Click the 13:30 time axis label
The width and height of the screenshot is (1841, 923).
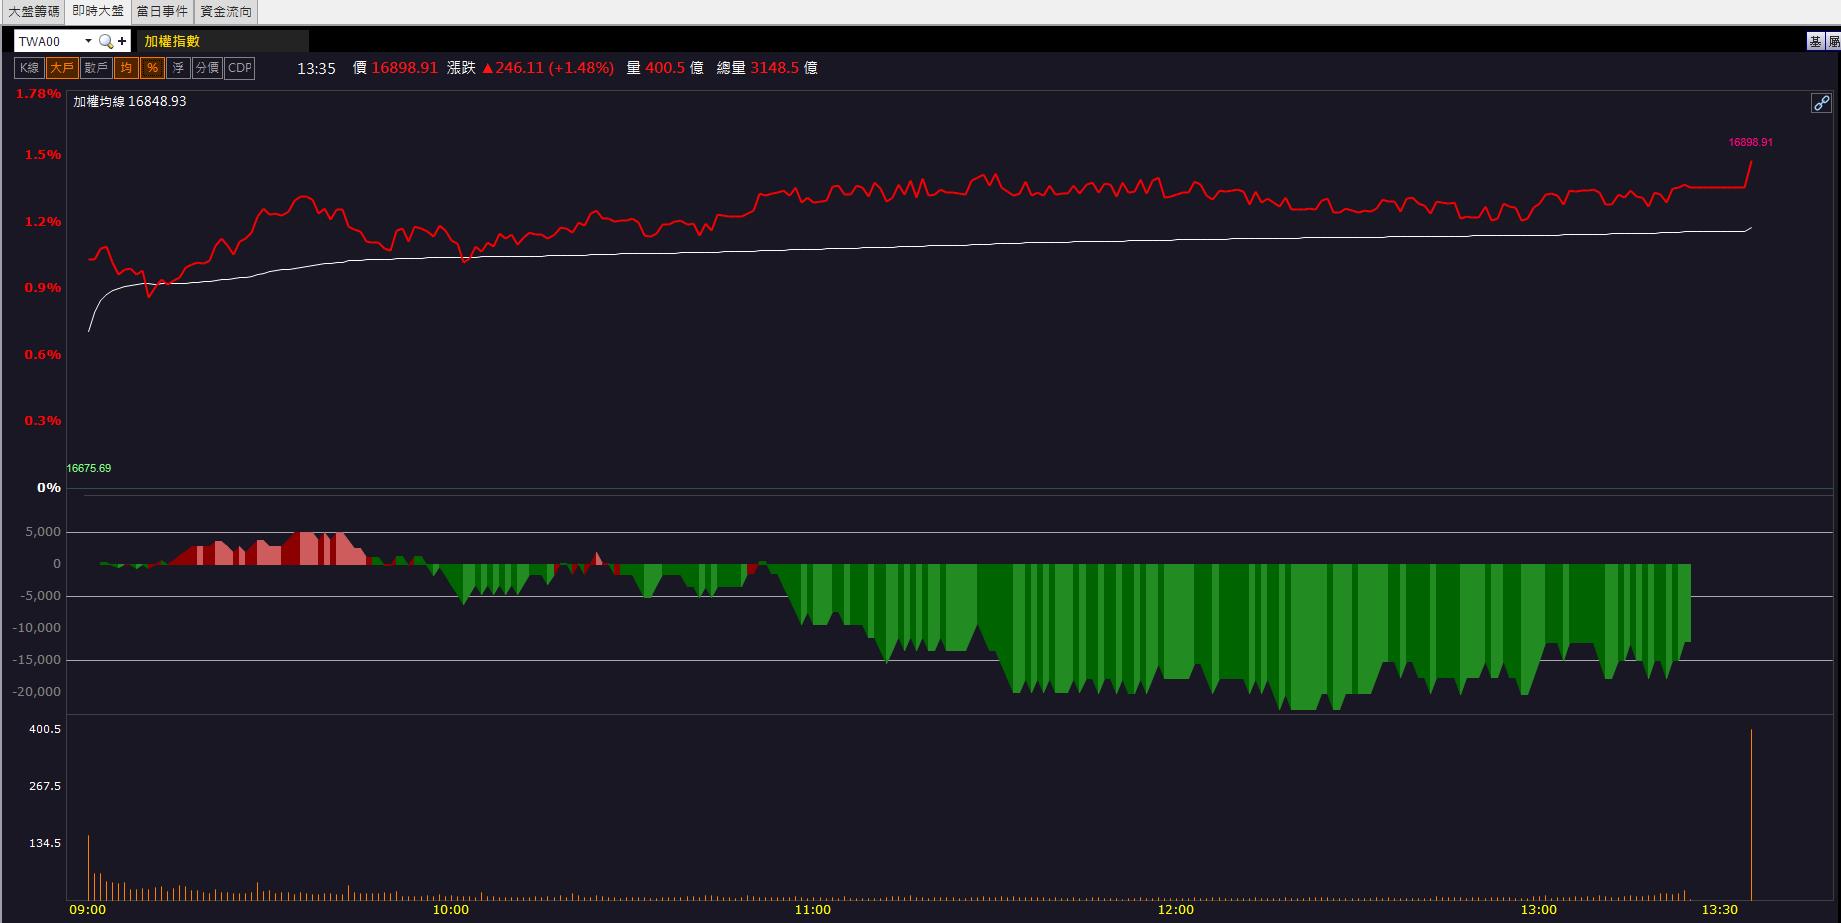[1719, 909]
